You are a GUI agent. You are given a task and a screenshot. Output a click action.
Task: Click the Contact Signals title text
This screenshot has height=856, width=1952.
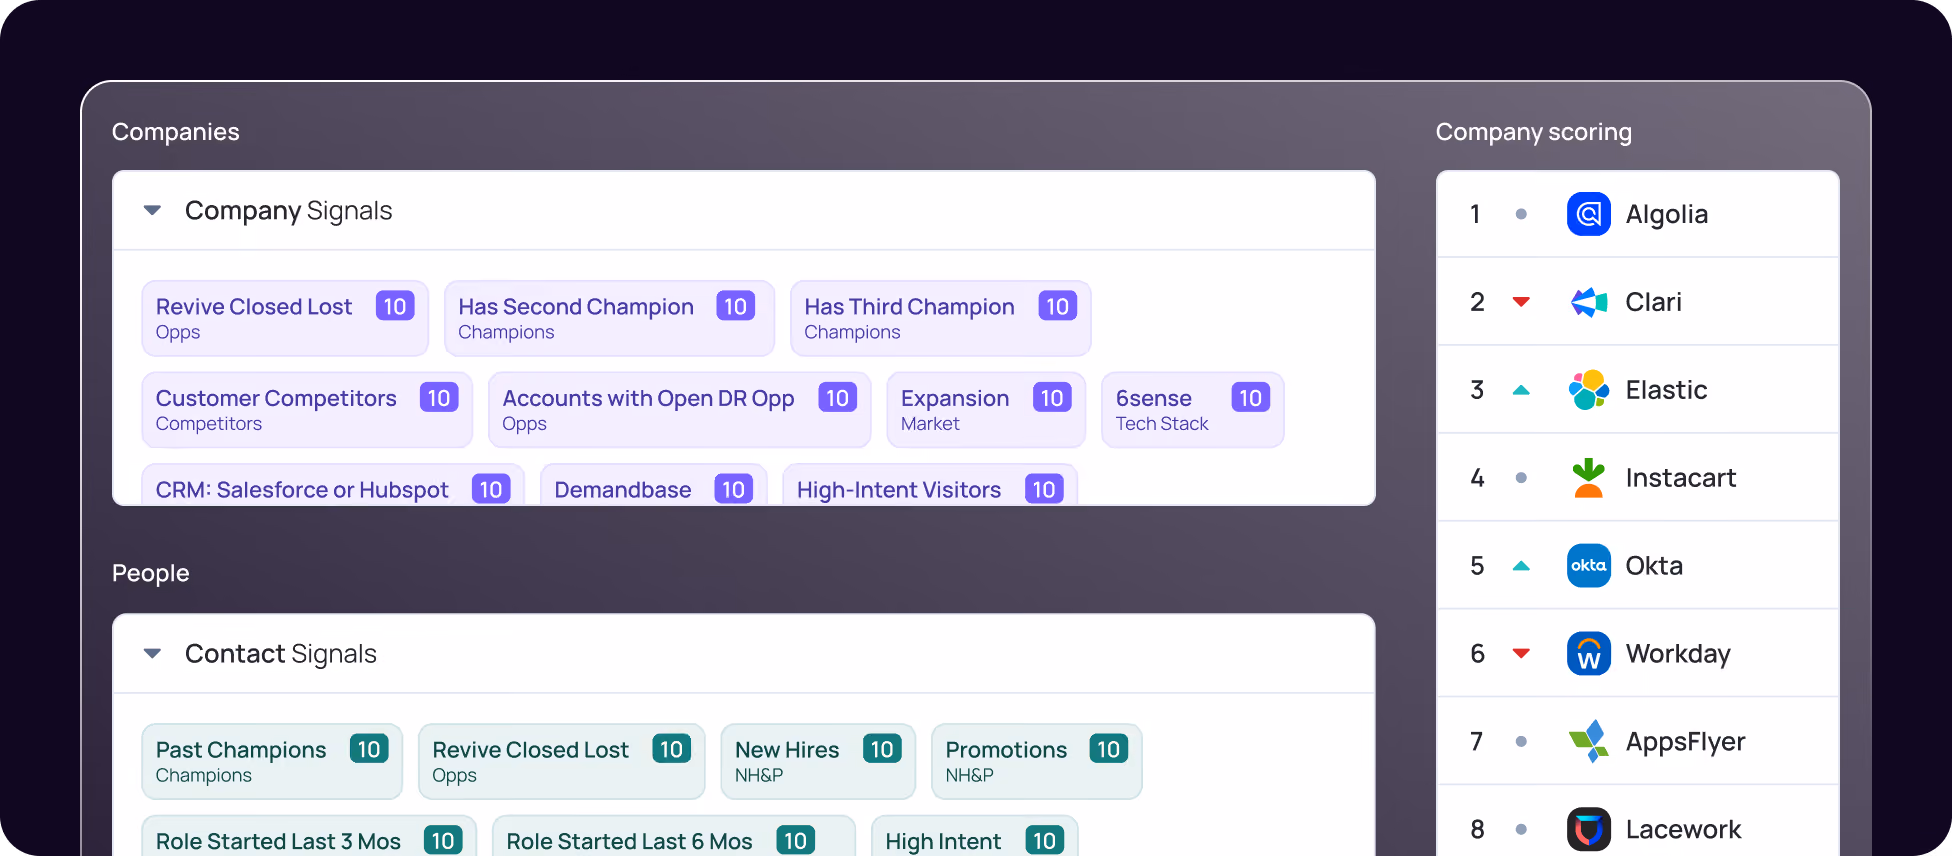pyautogui.click(x=281, y=654)
